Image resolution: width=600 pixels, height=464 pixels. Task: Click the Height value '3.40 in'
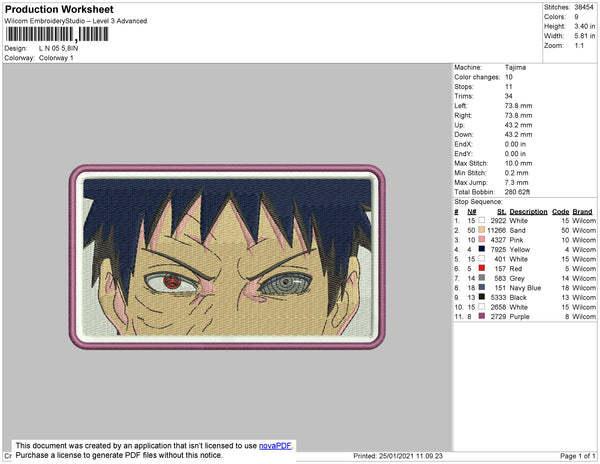pyautogui.click(x=585, y=26)
